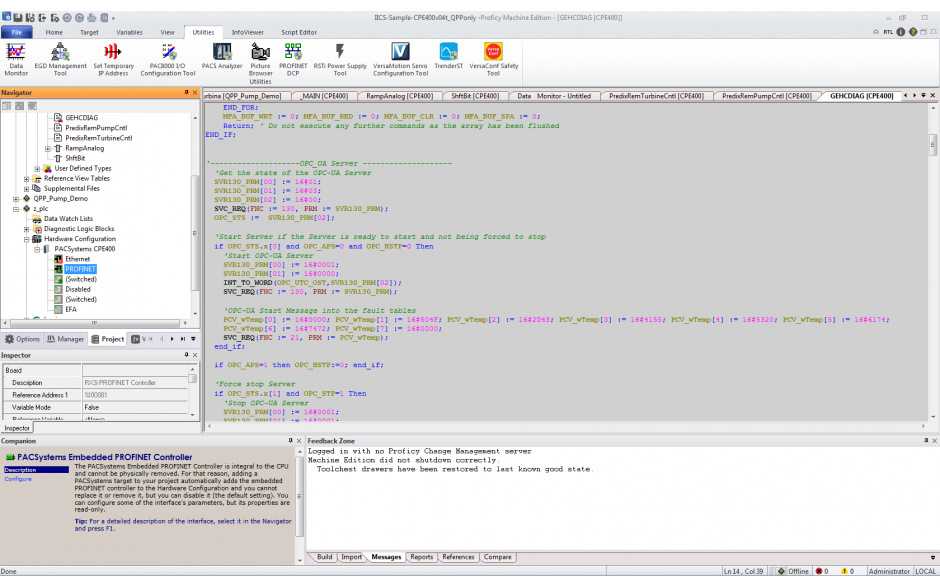
Task: Expand Diagnostic Logic Blocks node
Action: [26, 229]
